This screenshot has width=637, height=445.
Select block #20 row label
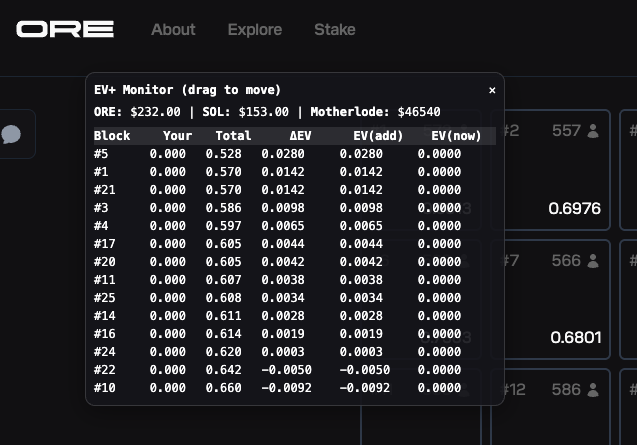pyautogui.click(x=105, y=262)
